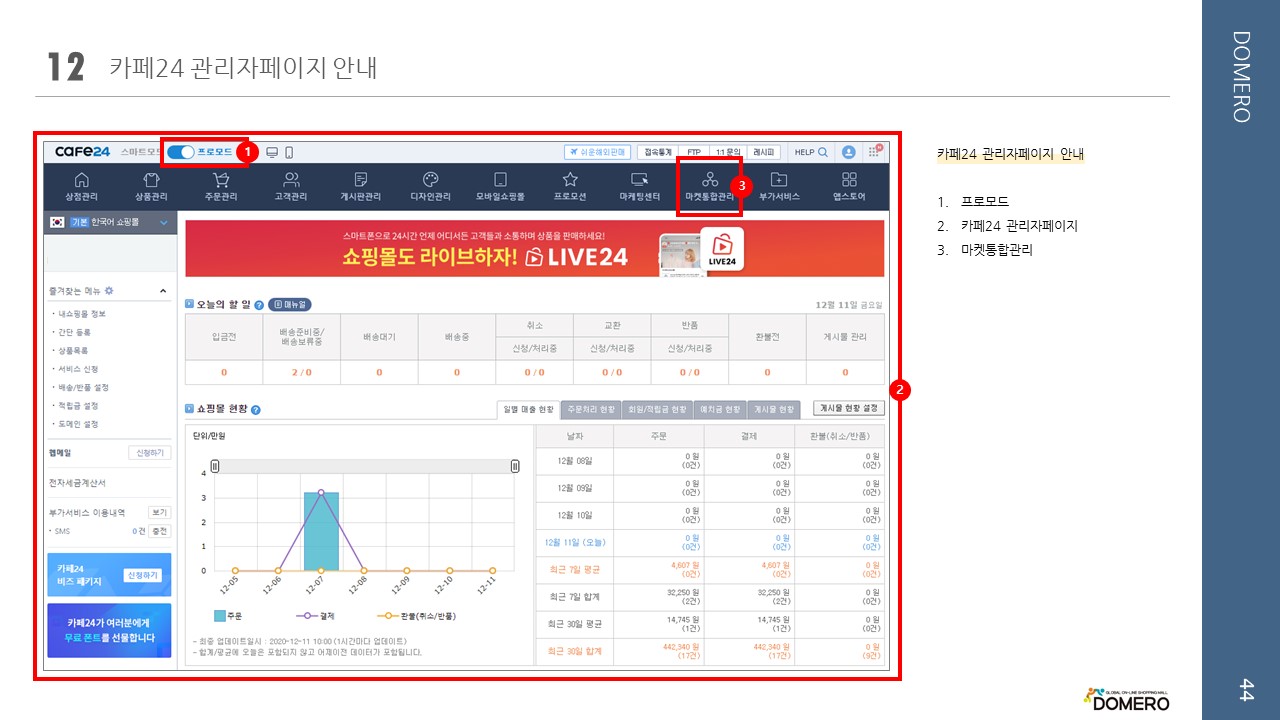Click the 레시피 button
Screen dimensions: 1280x720
pos(765,152)
